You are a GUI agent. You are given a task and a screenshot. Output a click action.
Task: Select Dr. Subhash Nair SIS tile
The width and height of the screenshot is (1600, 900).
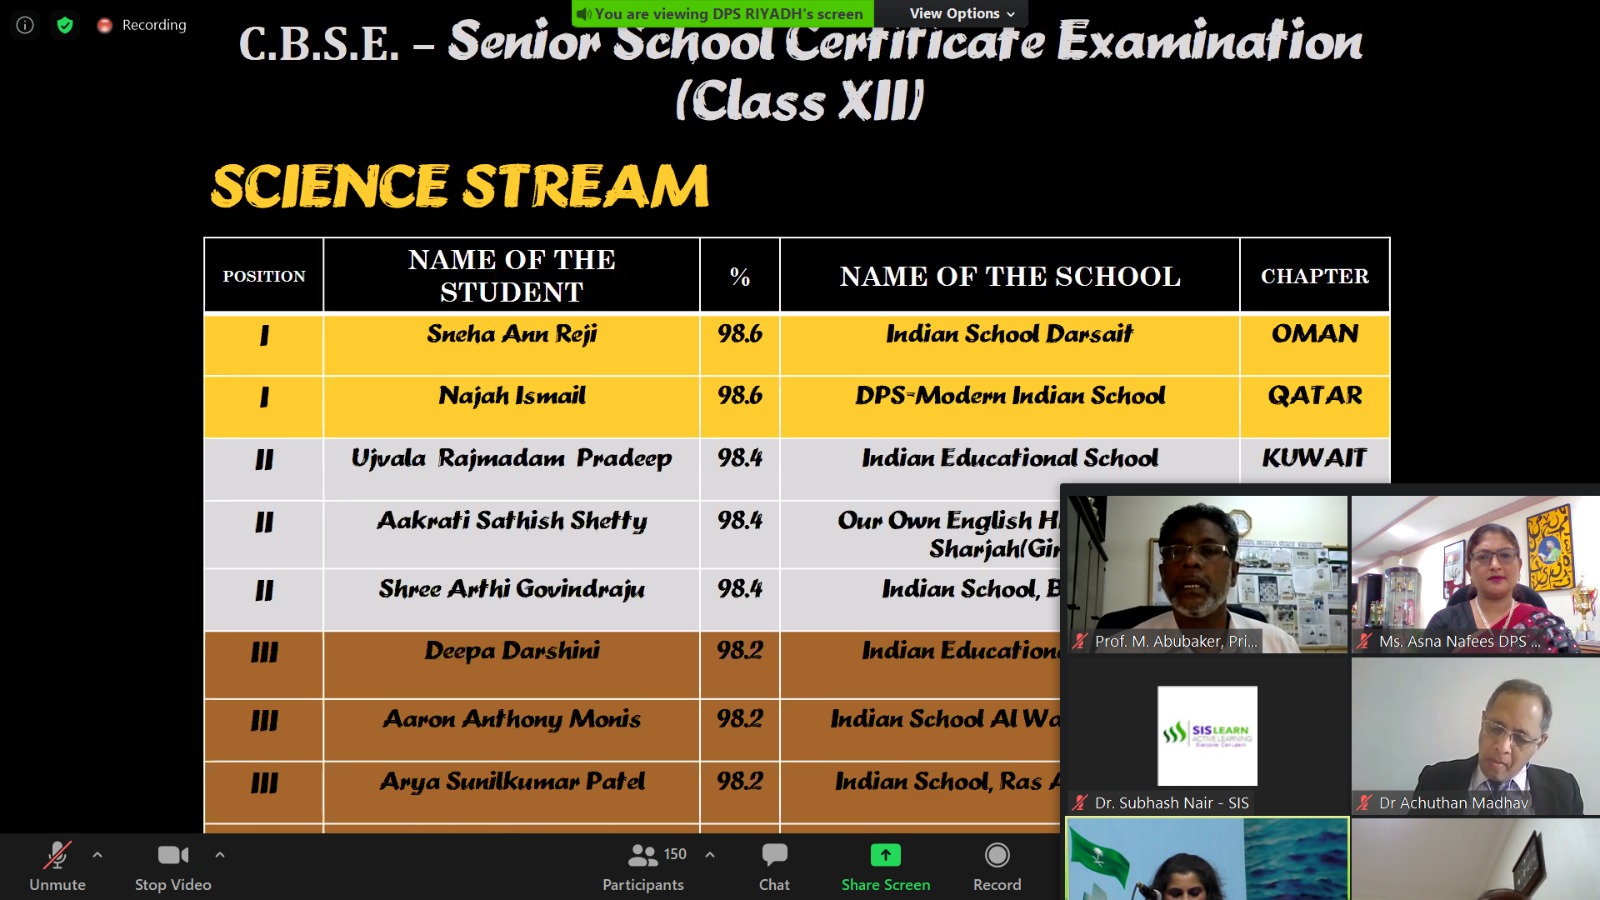[x=1207, y=736]
